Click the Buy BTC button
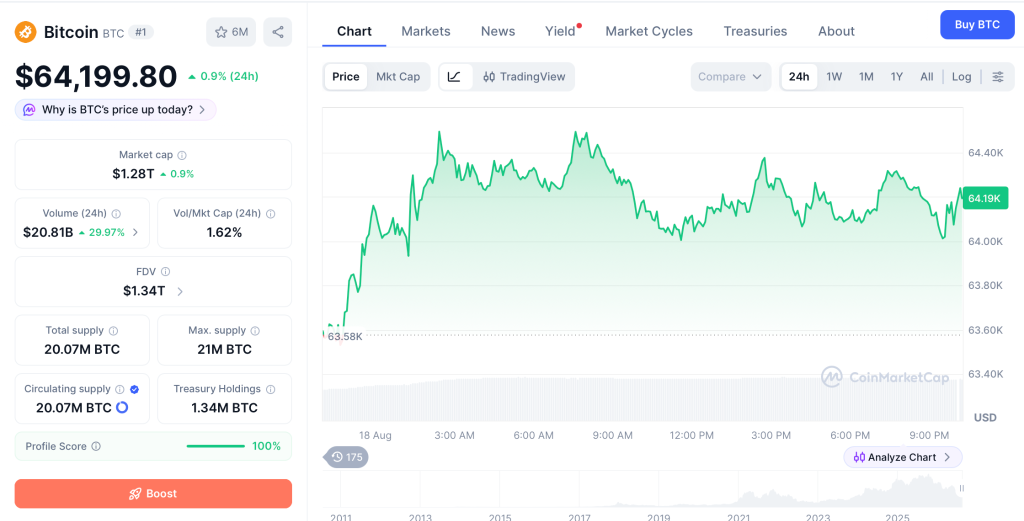Image resolution: width=1024 pixels, height=521 pixels. 977,25
